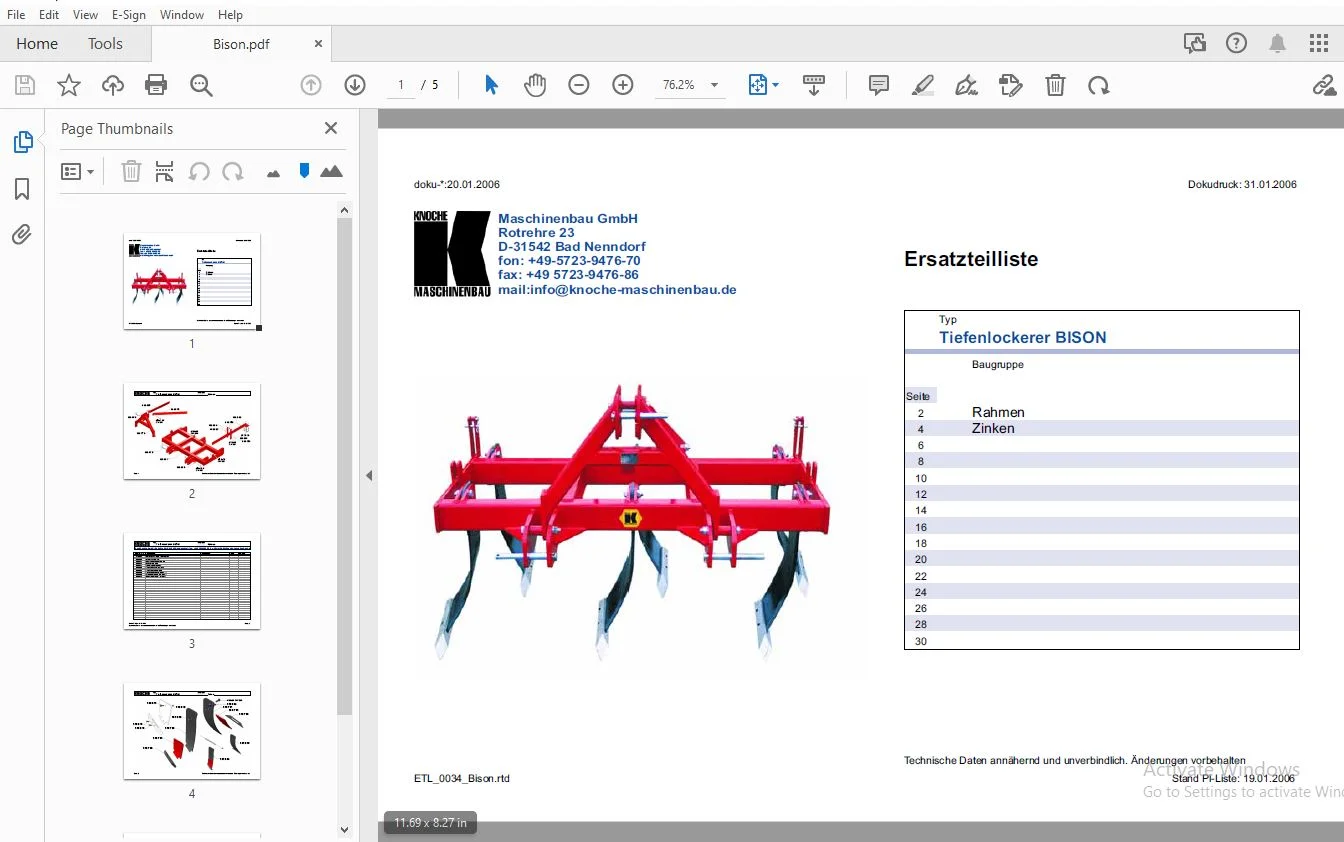Open the Bookmarks pane in sidebar

pyautogui.click(x=22, y=189)
